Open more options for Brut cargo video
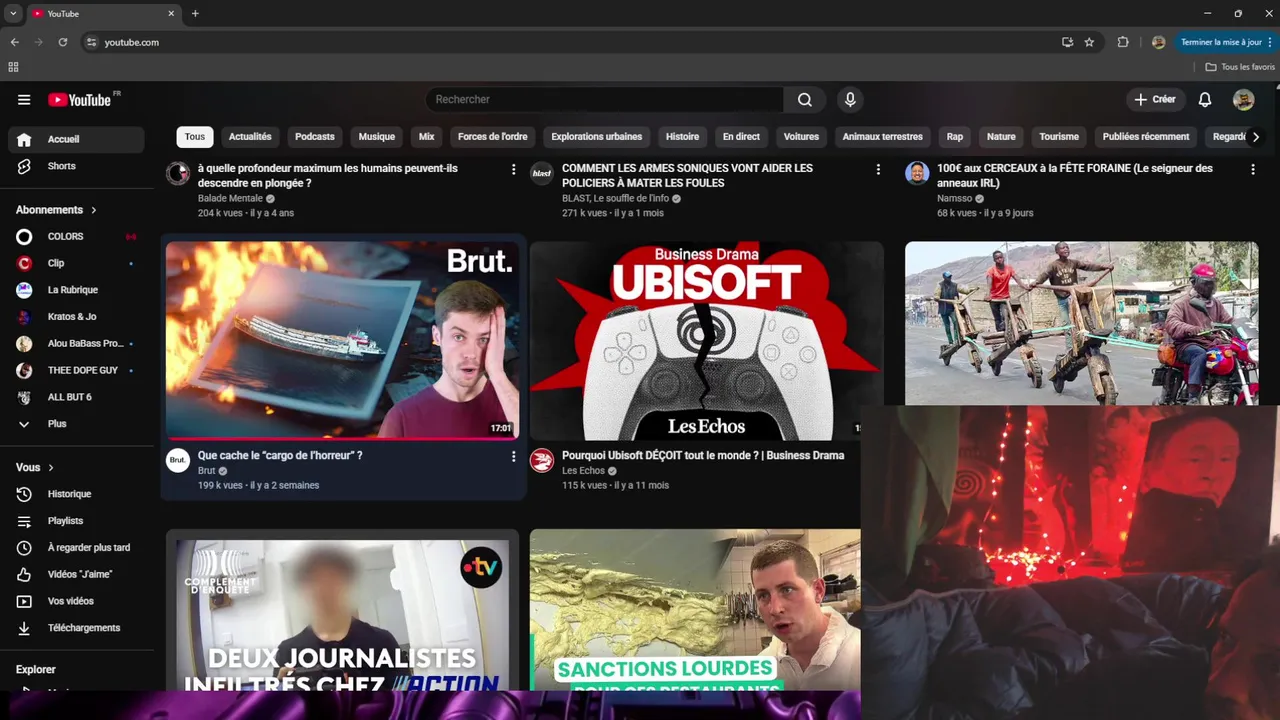 [x=514, y=456]
